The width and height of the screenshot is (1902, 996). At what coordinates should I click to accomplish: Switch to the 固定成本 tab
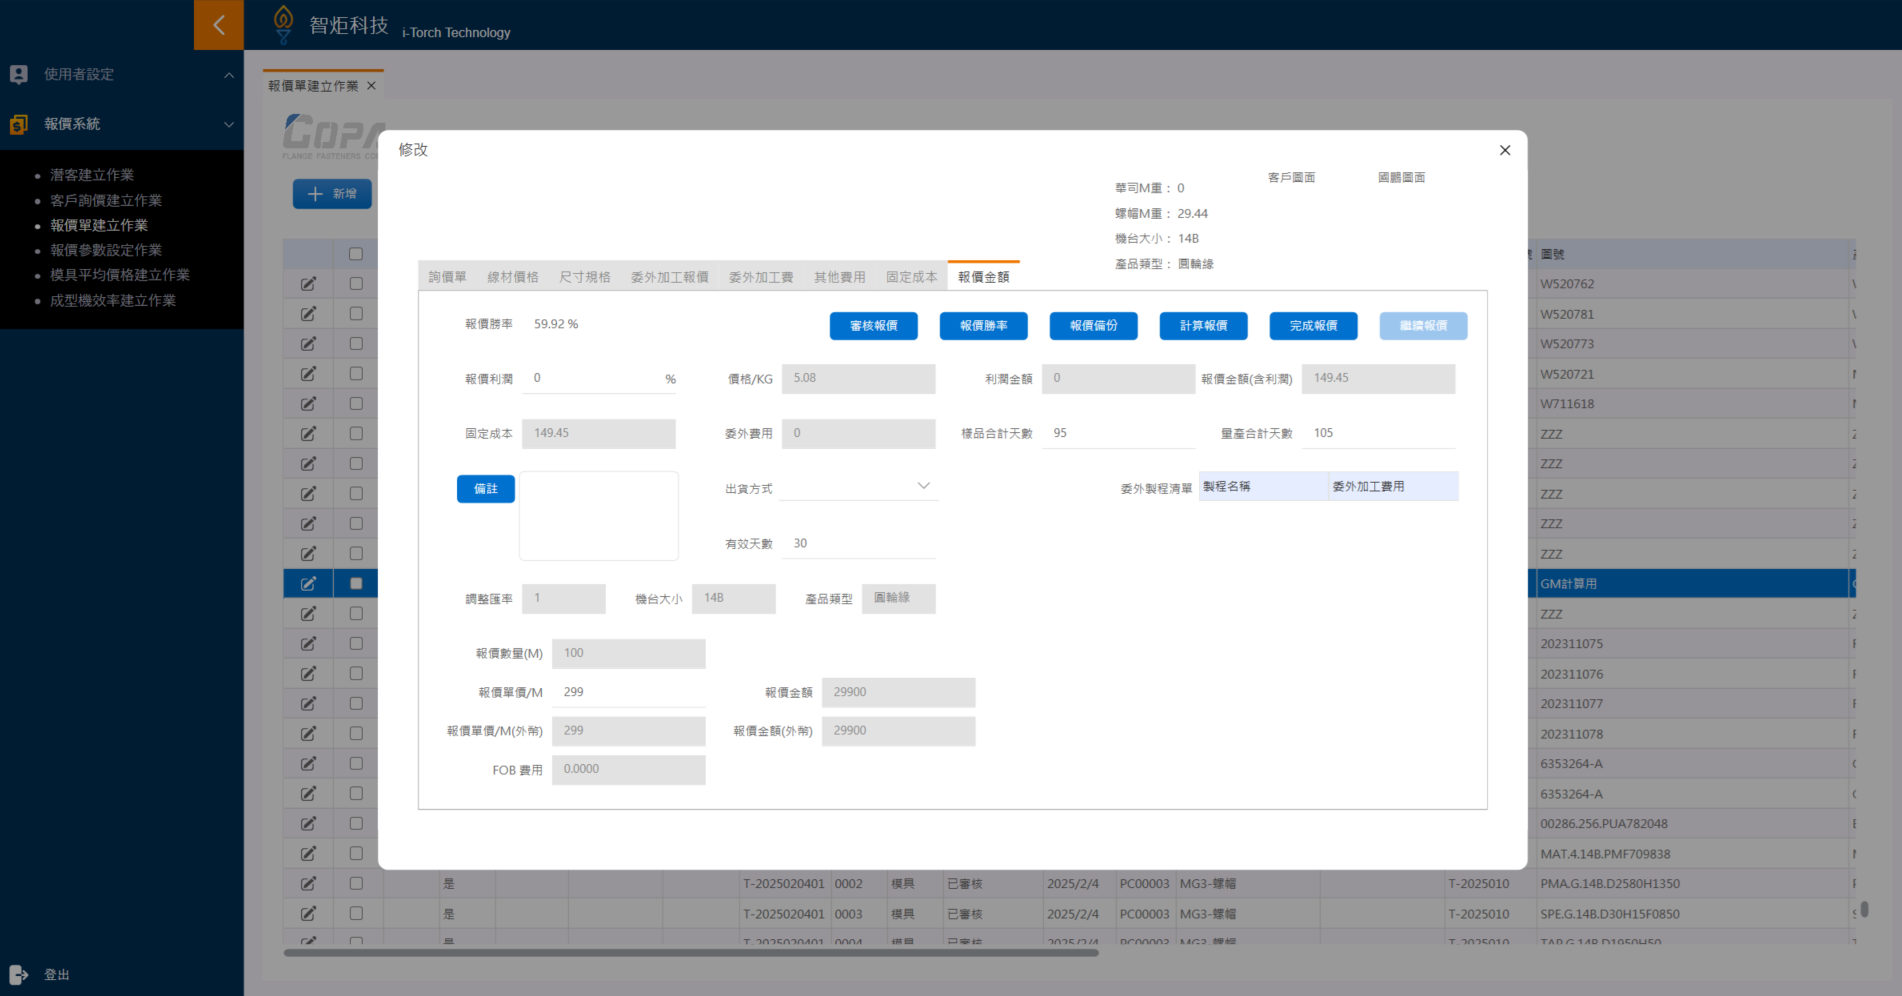pos(911,277)
